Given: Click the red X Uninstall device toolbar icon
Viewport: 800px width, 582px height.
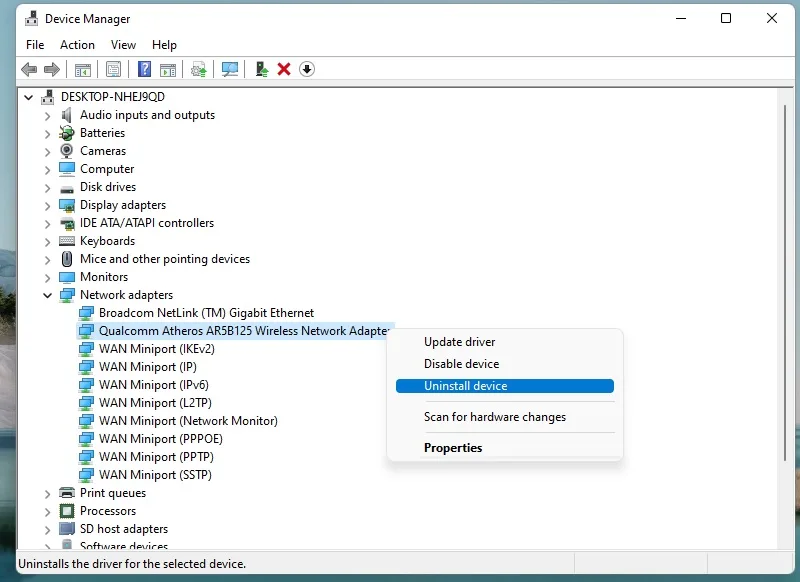Looking at the screenshot, I should point(284,69).
